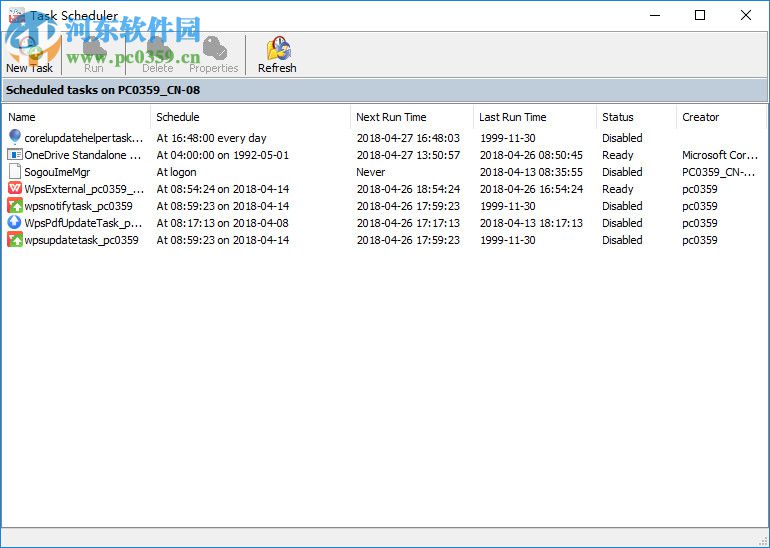Click the red WPS icon of WpsExternal_pc0359

(15, 188)
